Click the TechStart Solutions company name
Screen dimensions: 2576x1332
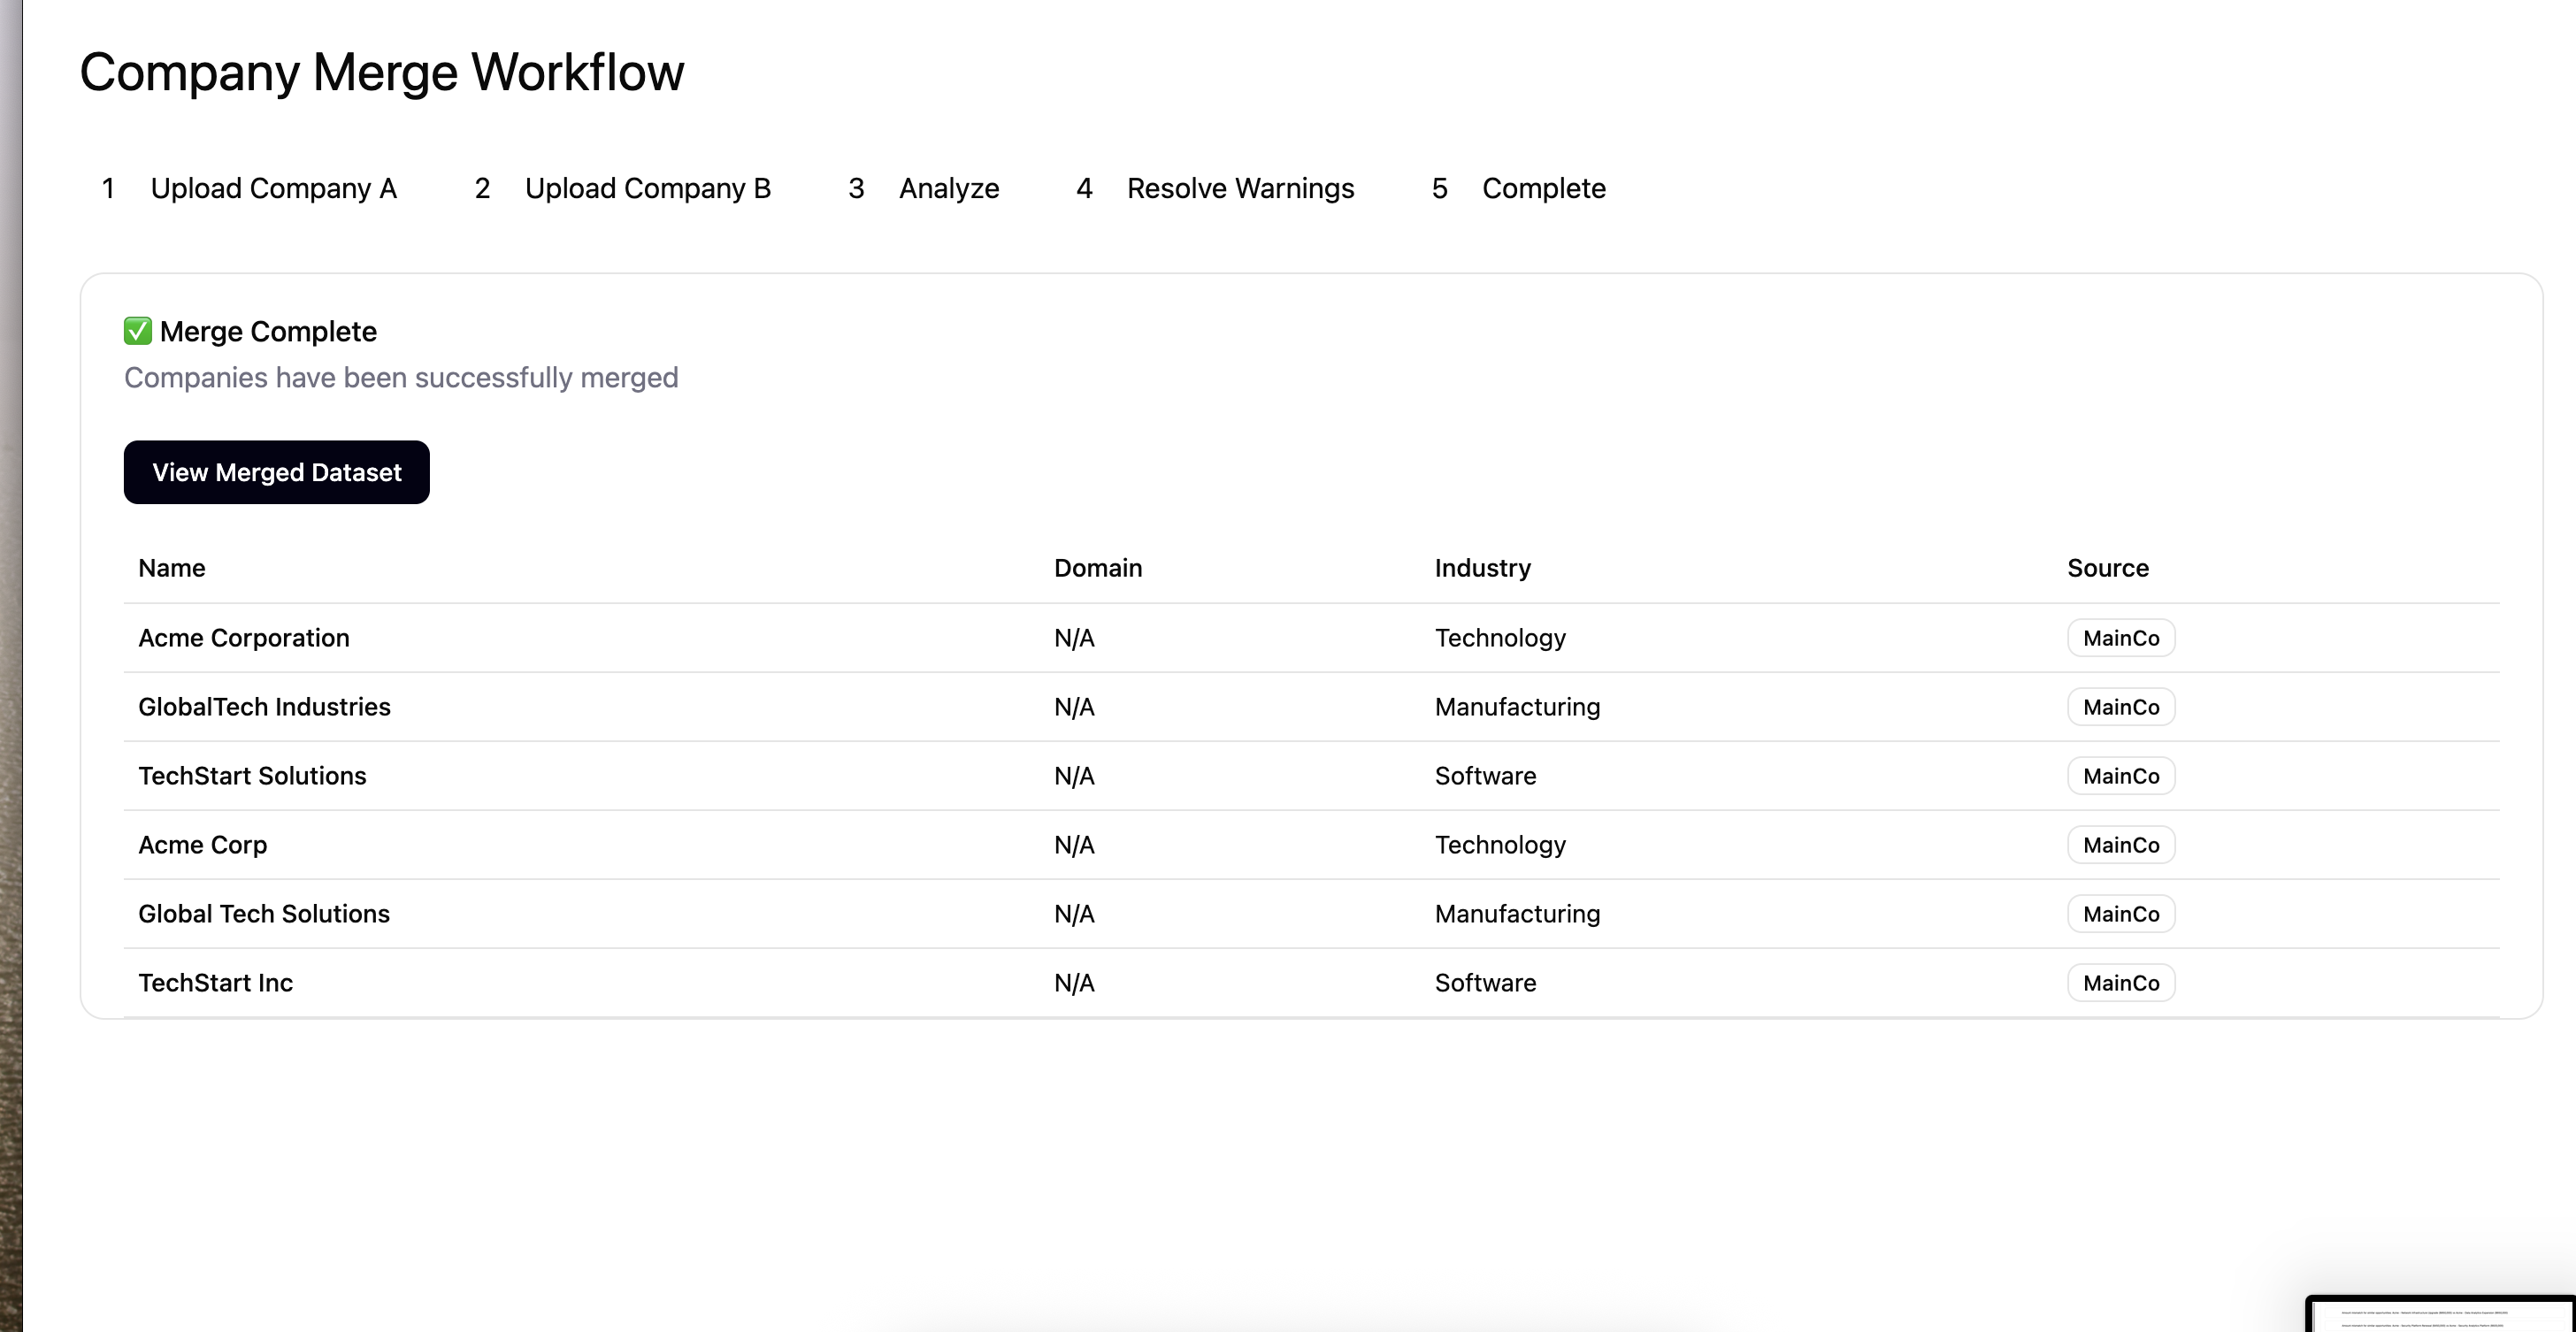tap(252, 776)
